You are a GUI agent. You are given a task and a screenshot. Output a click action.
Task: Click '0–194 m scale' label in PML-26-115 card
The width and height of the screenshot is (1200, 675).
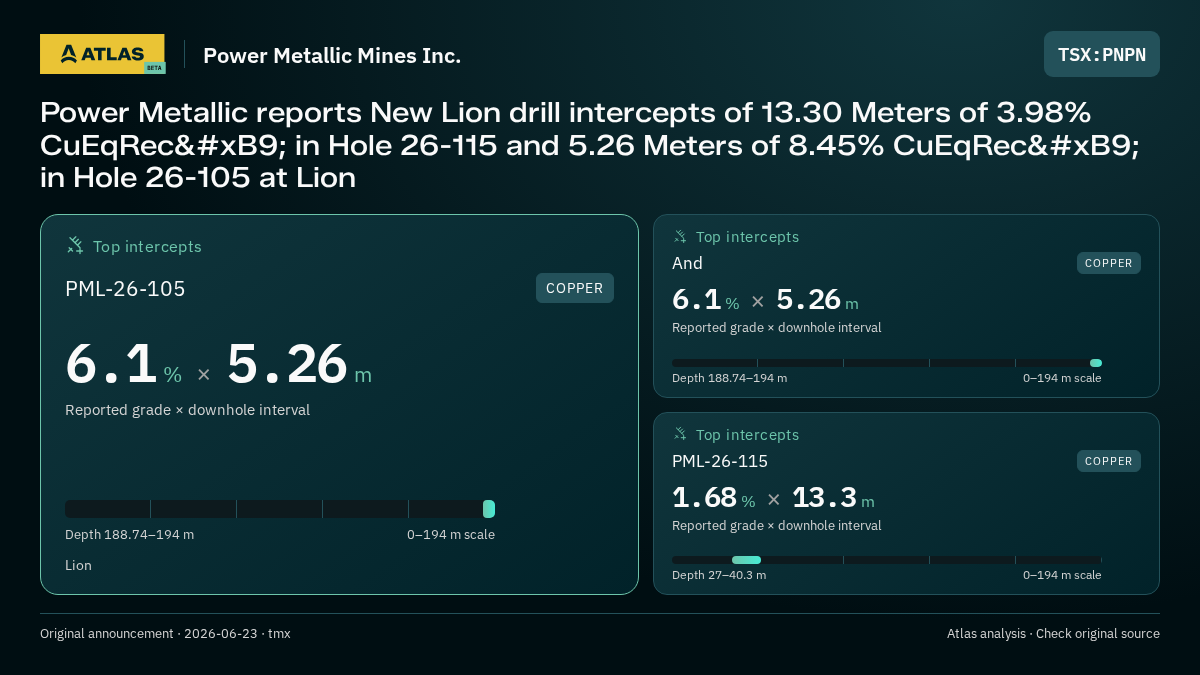pyautogui.click(x=1062, y=575)
